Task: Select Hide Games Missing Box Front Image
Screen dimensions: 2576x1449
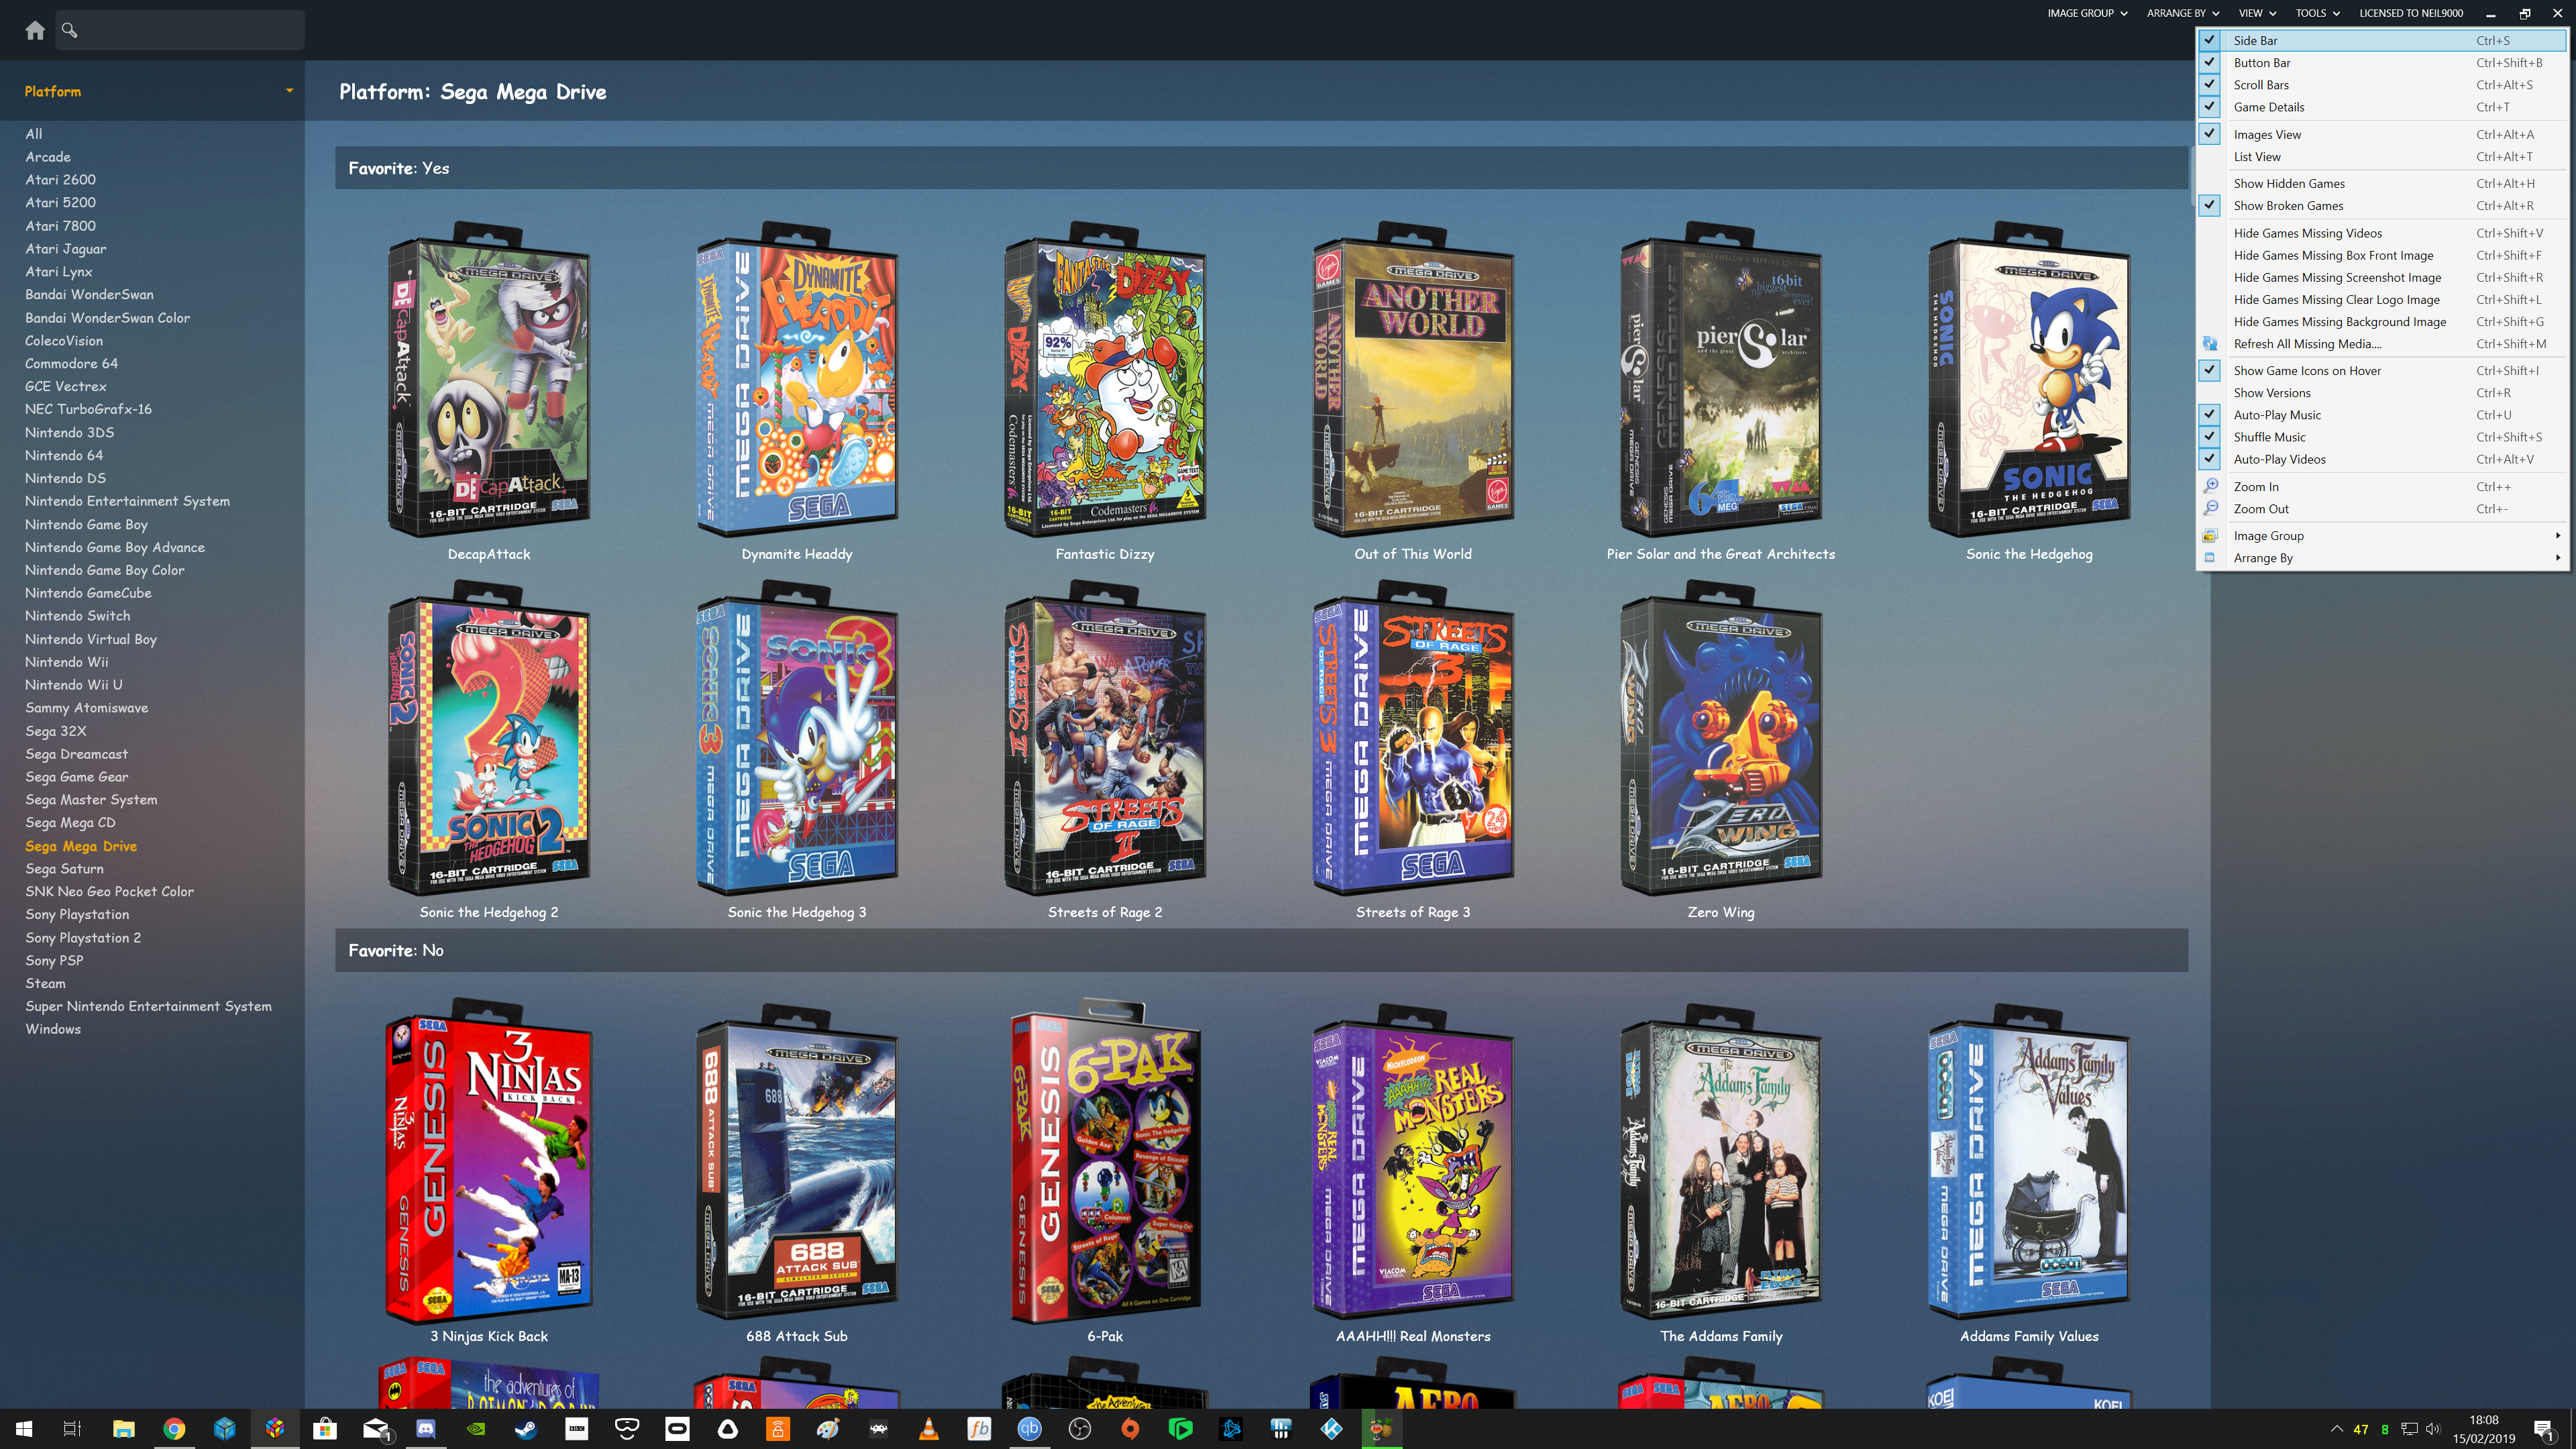Action: 2382,255
